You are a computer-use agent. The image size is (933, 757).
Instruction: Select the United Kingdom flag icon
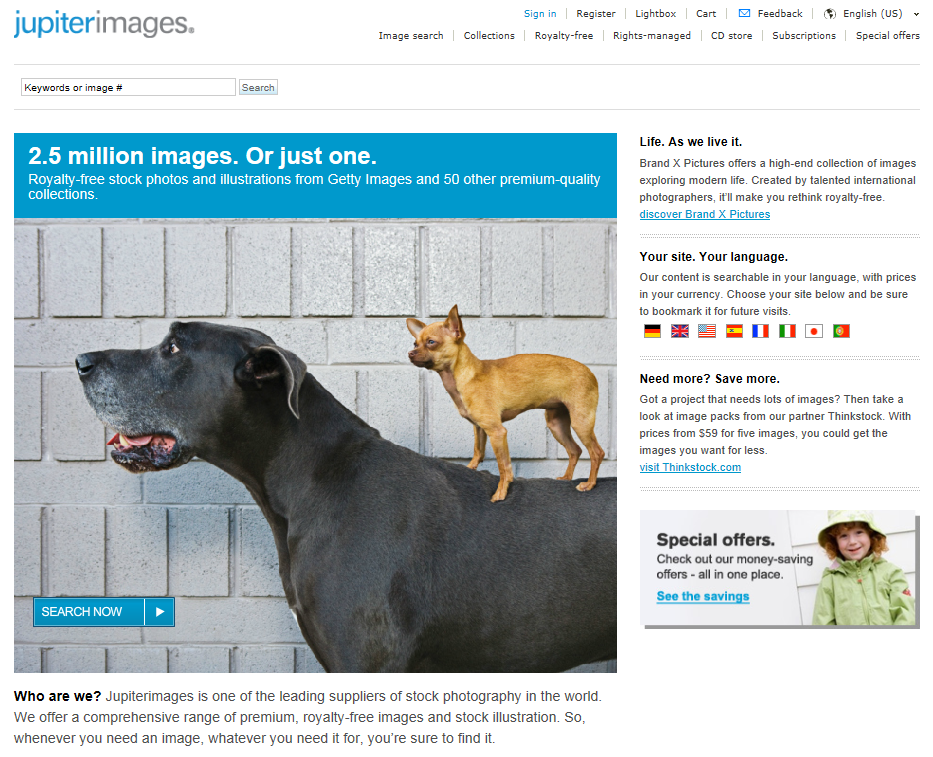(x=680, y=331)
